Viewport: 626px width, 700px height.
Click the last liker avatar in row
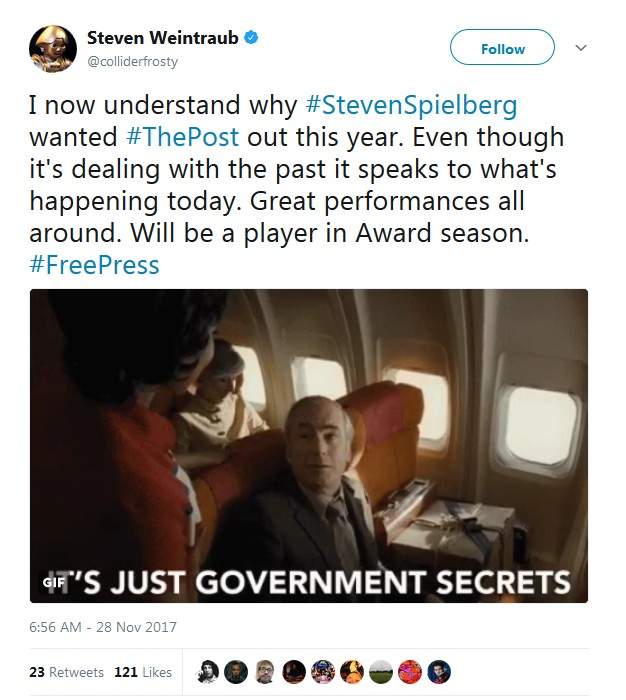439,672
